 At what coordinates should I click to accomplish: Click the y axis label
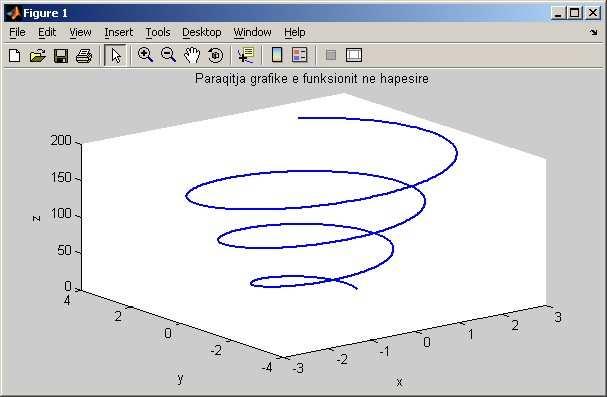(x=180, y=378)
